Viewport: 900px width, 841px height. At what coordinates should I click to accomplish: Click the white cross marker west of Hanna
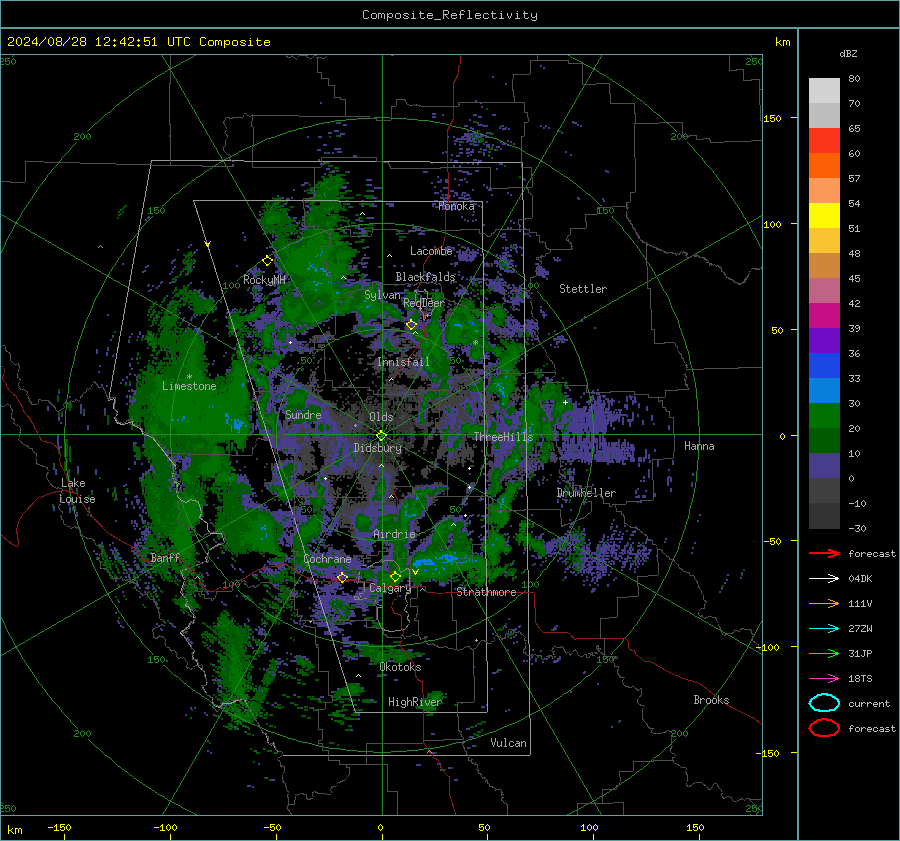pyautogui.click(x=565, y=402)
